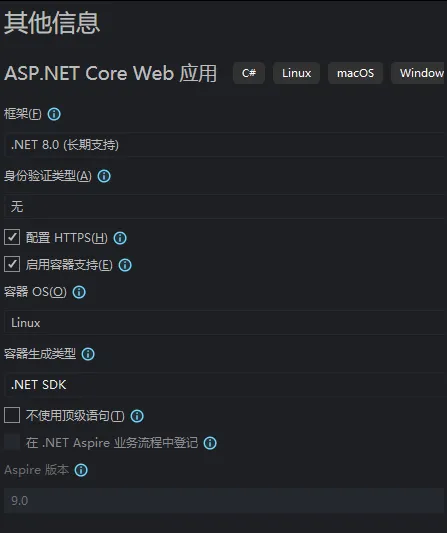Viewport: 447px width, 533px height.
Task: Uncheck the 配置 HTTPS(H) checkbox
Action: pyautogui.click(x=12, y=237)
